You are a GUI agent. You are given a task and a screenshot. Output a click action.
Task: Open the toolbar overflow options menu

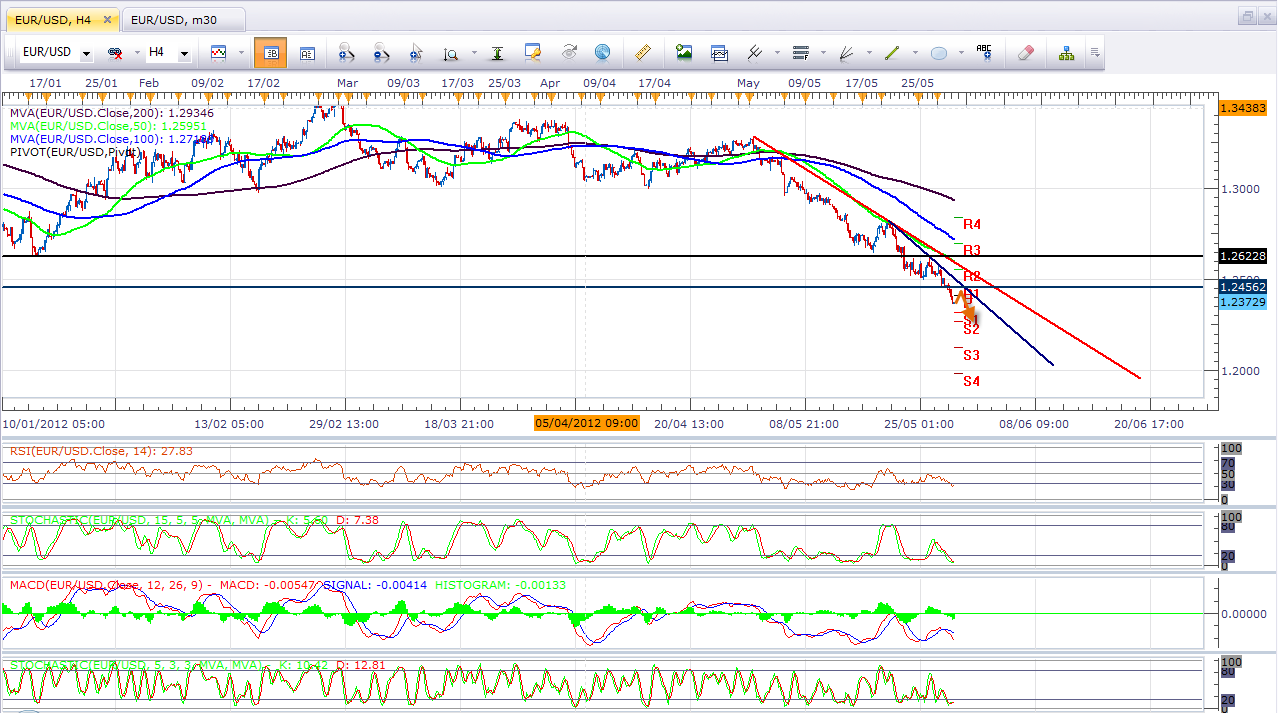coord(1096,53)
